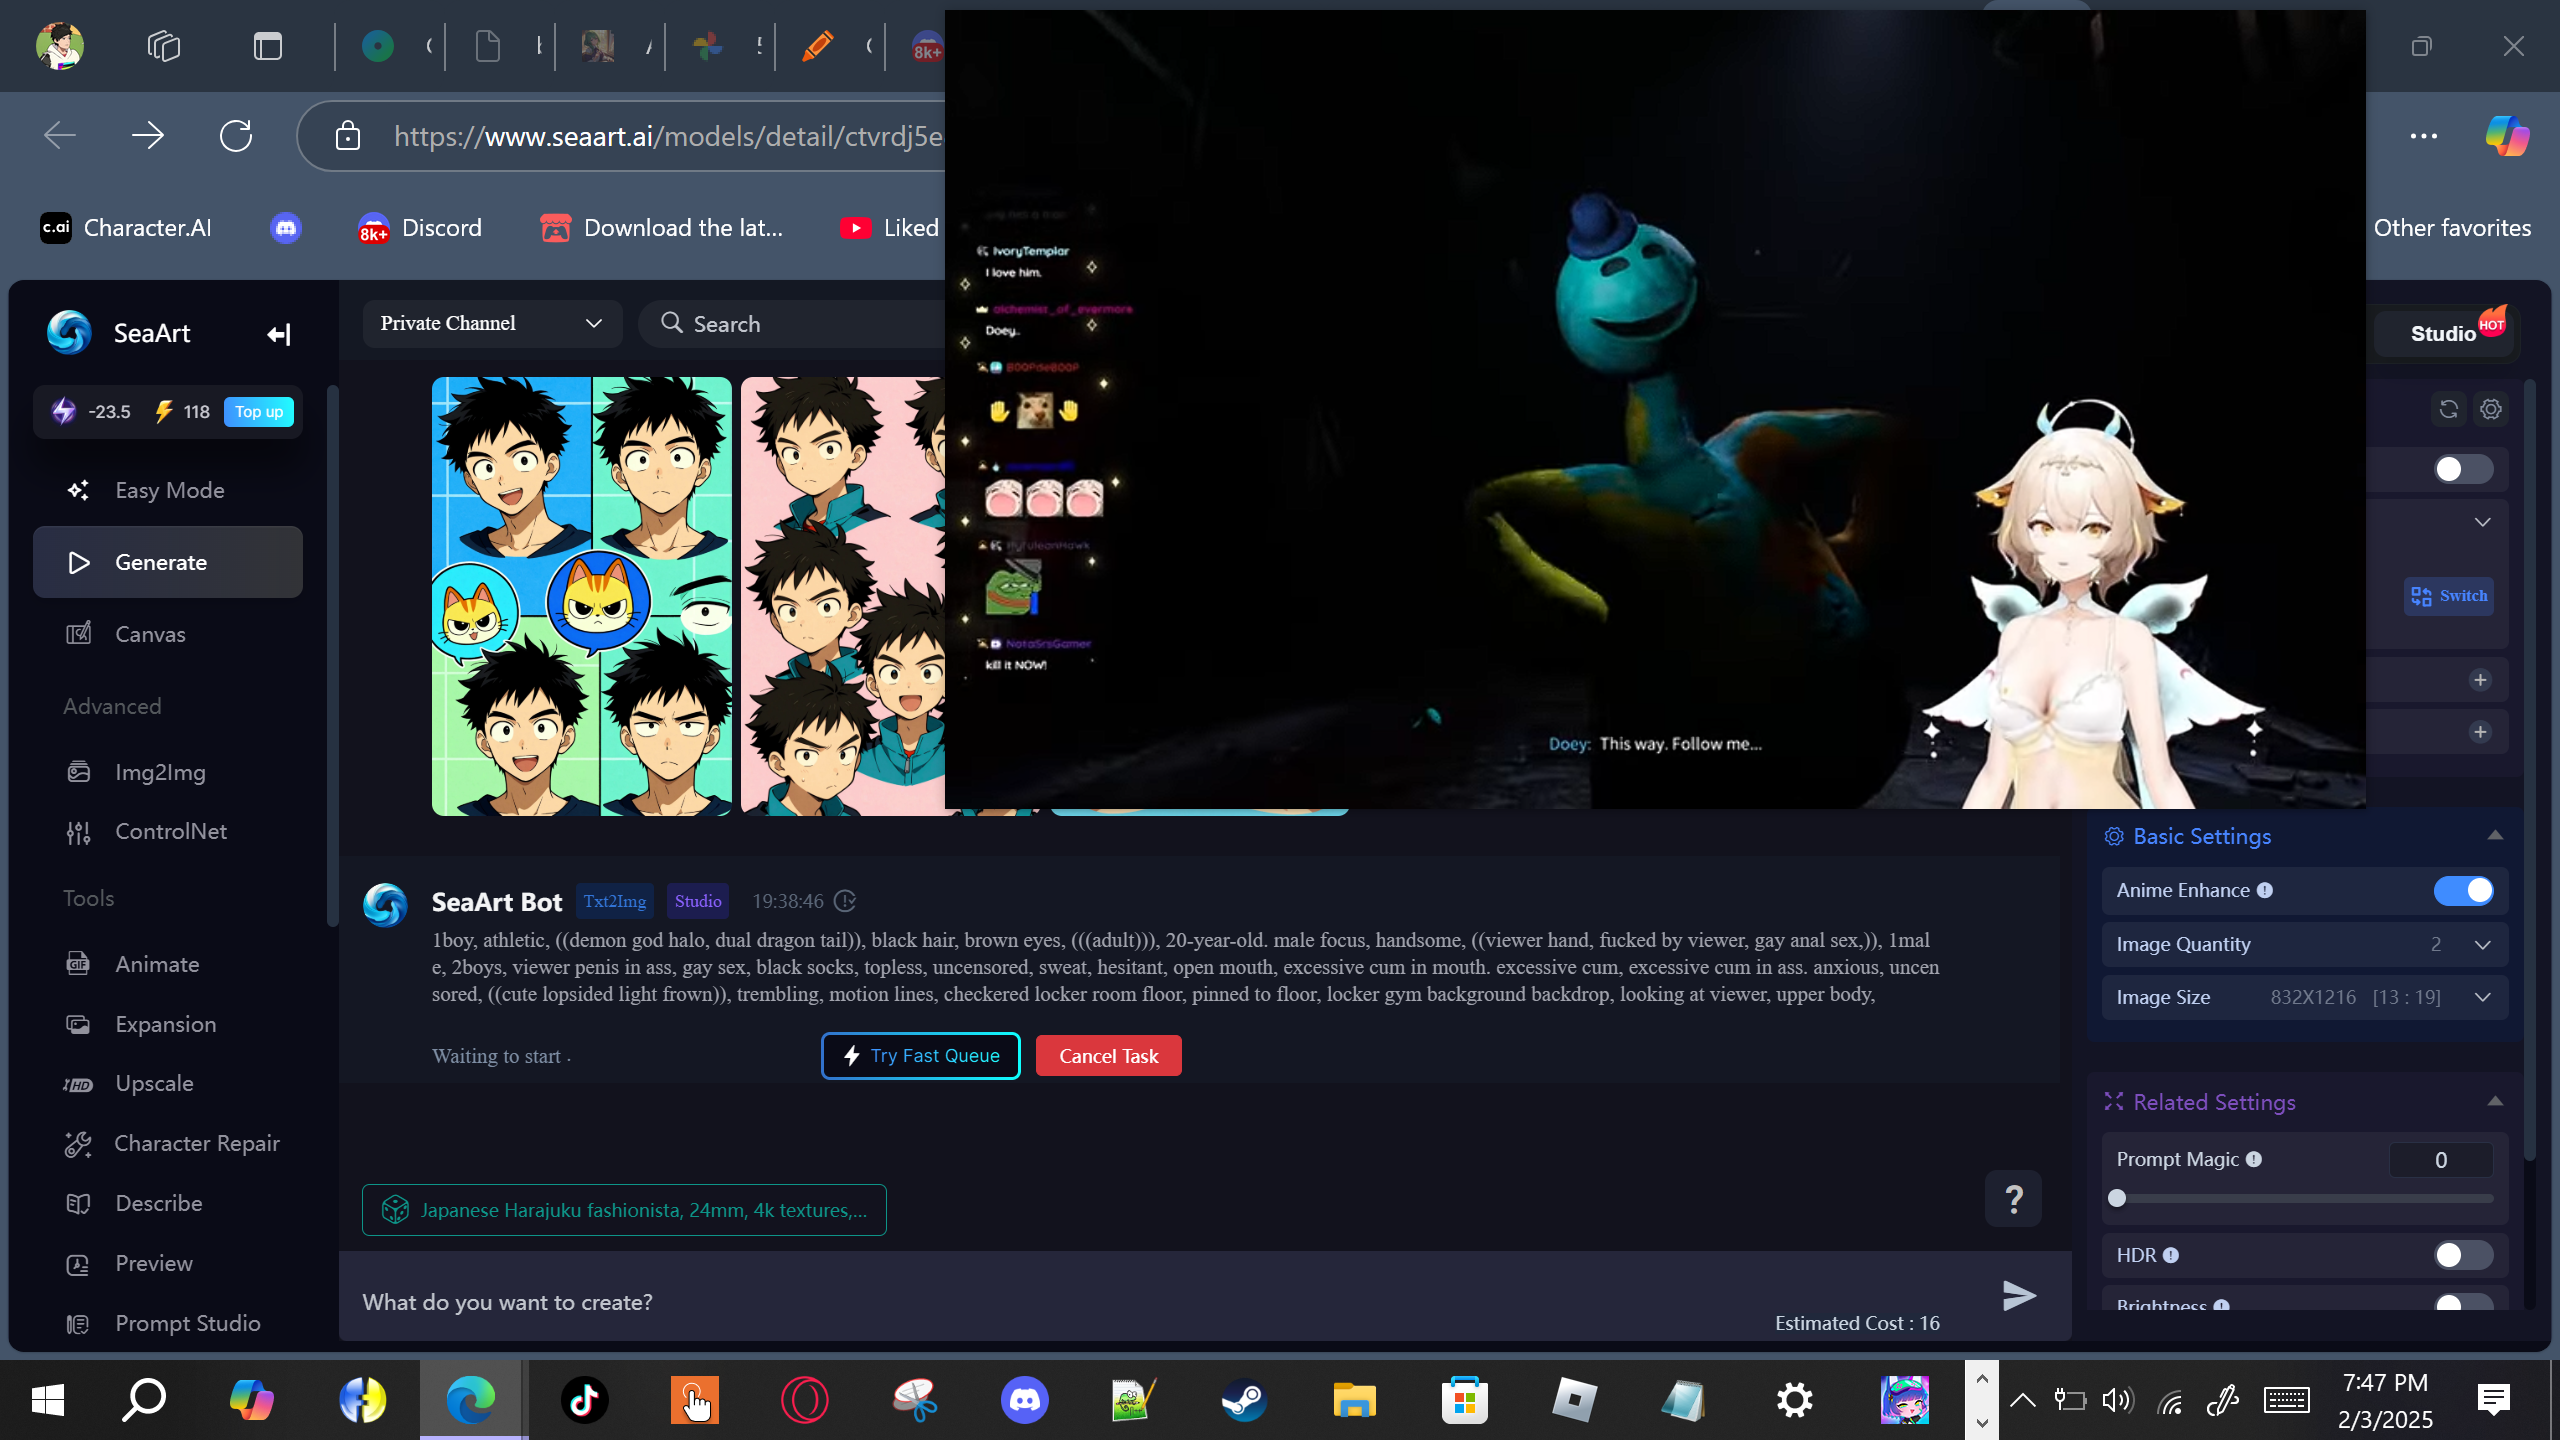Click the HDR info icon
This screenshot has width=2560, height=1440.
[x=2171, y=1255]
